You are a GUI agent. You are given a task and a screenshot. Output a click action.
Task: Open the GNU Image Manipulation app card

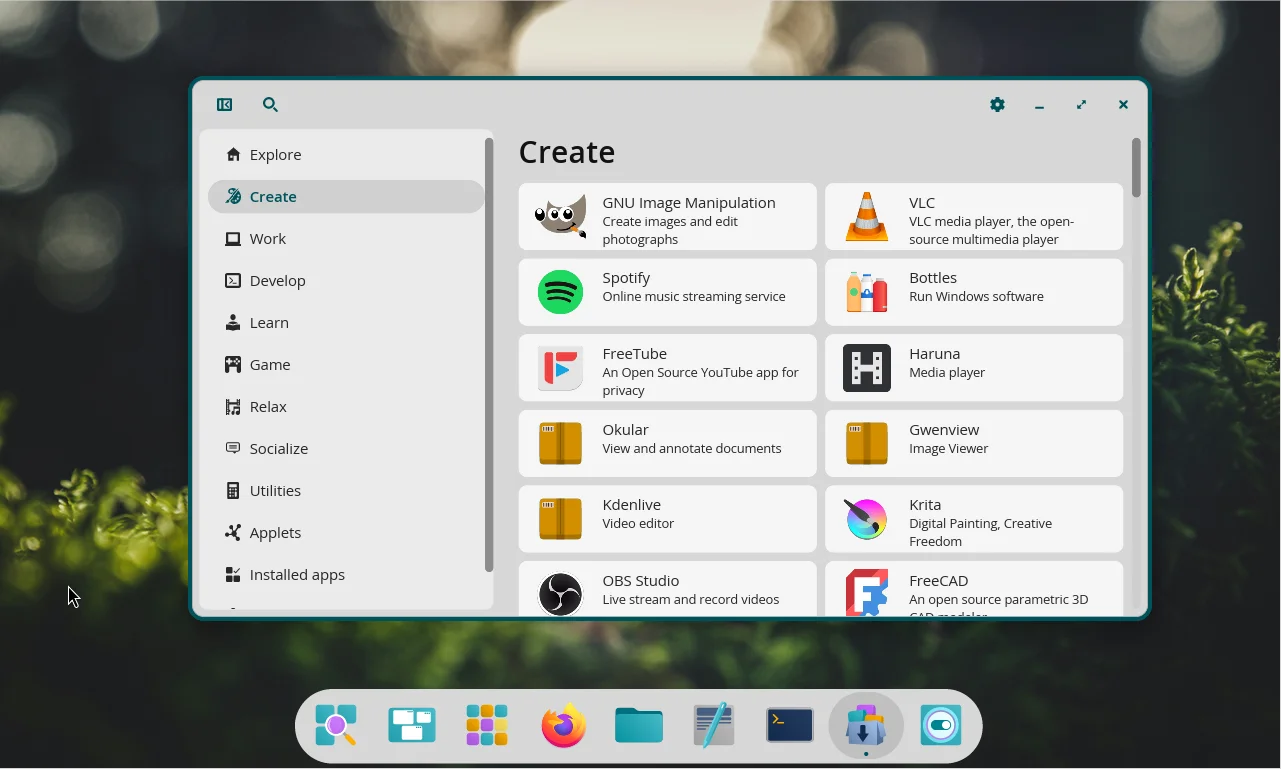tap(667, 217)
